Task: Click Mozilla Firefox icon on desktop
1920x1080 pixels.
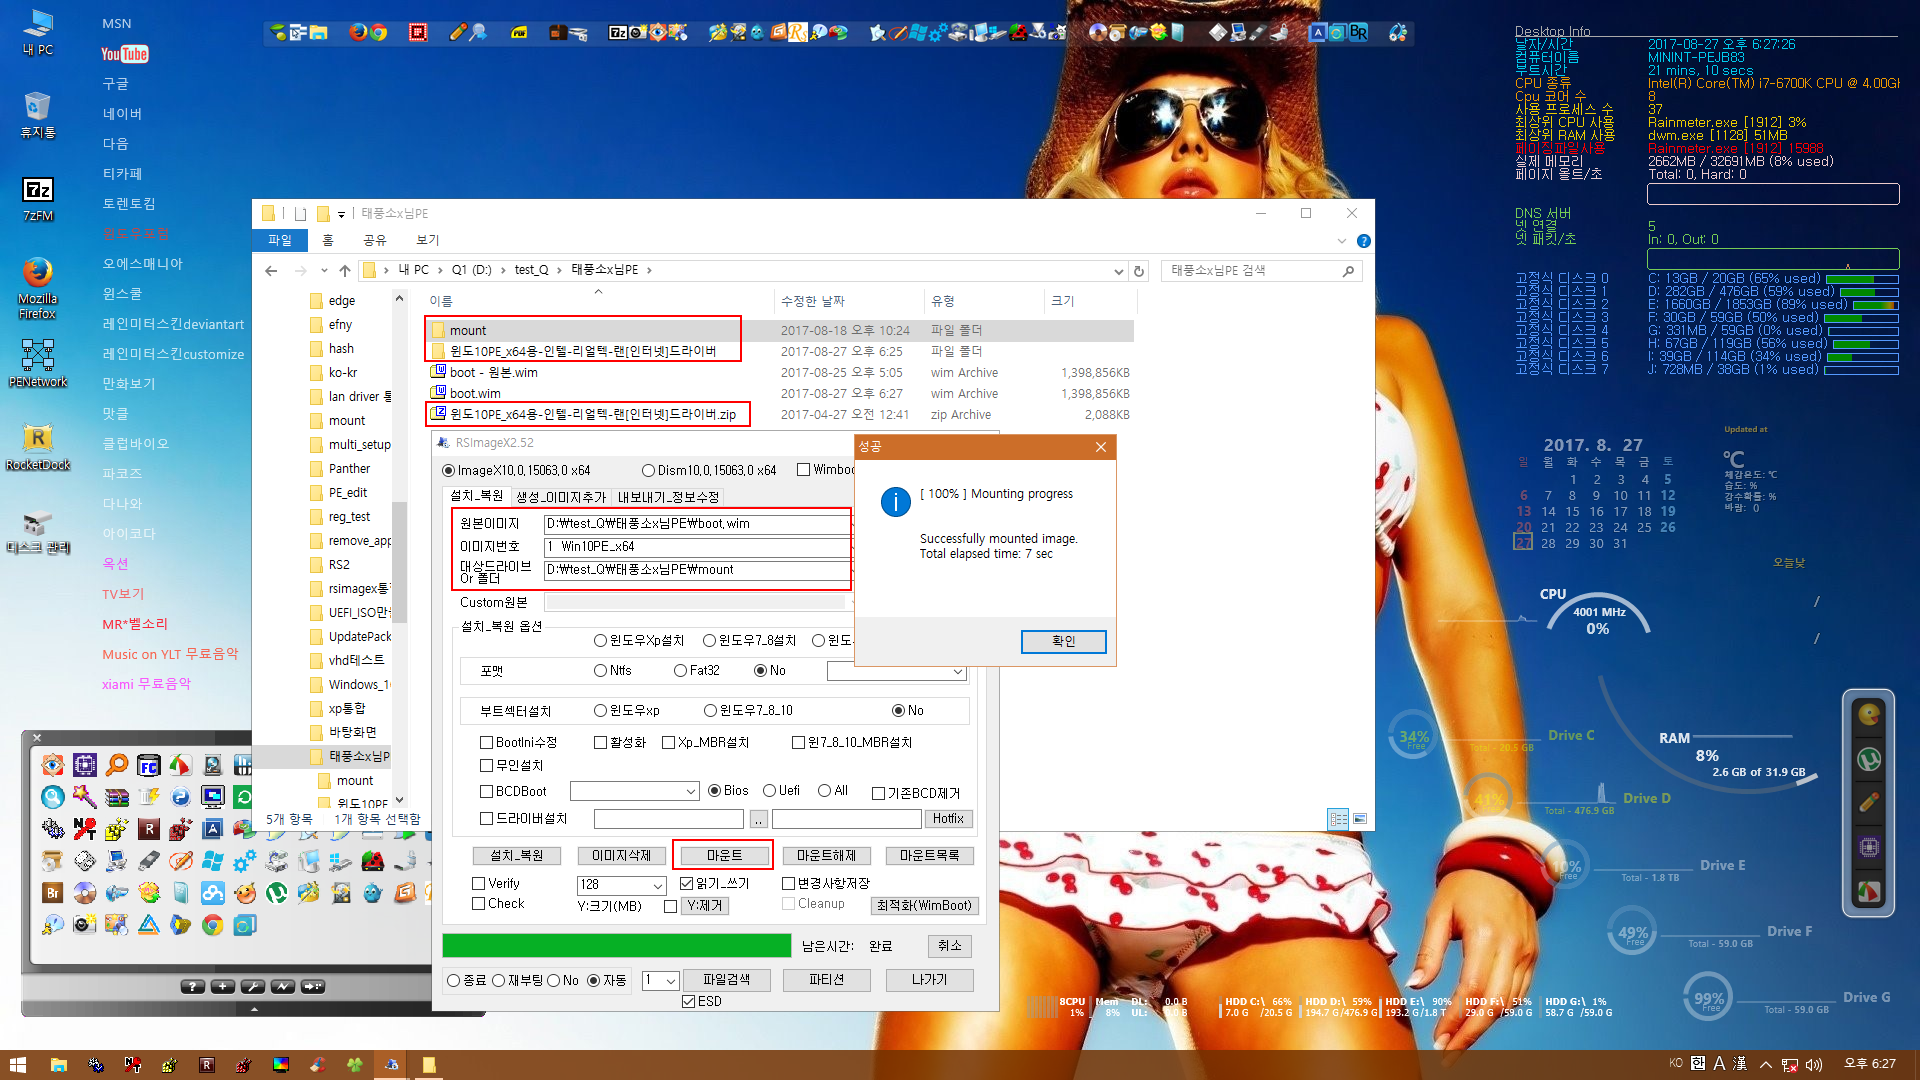Action: pos(36,287)
